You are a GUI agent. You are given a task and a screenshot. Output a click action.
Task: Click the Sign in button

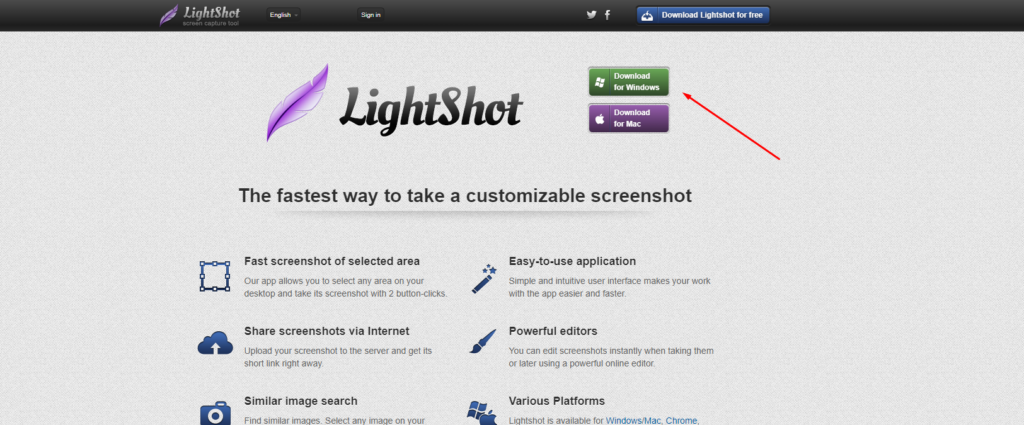(x=370, y=15)
